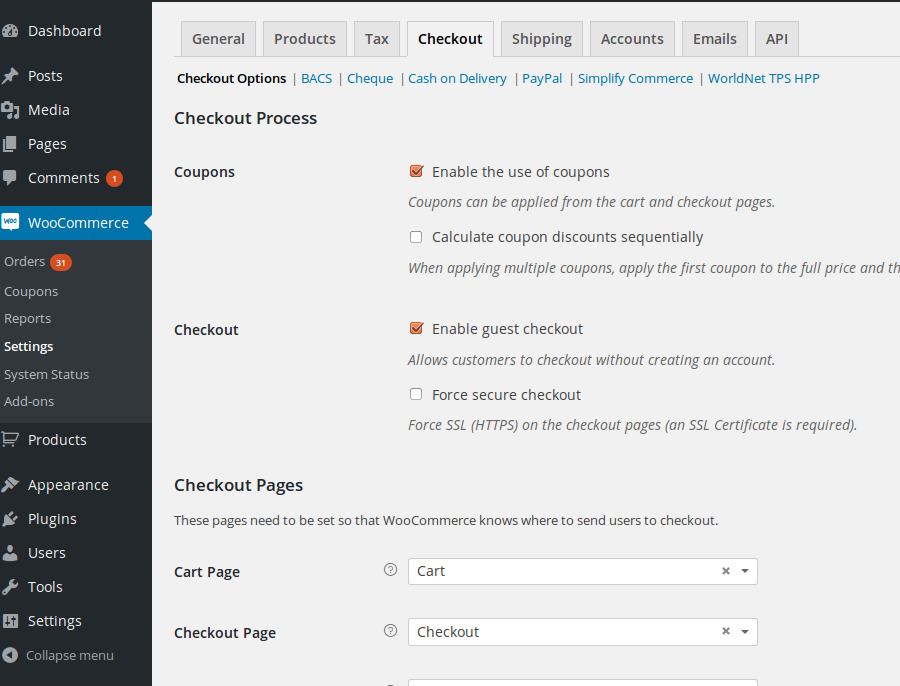Click the Comments speech bubble icon
Image resolution: width=900 pixels, height=686 pixels.
pos(10,177)
